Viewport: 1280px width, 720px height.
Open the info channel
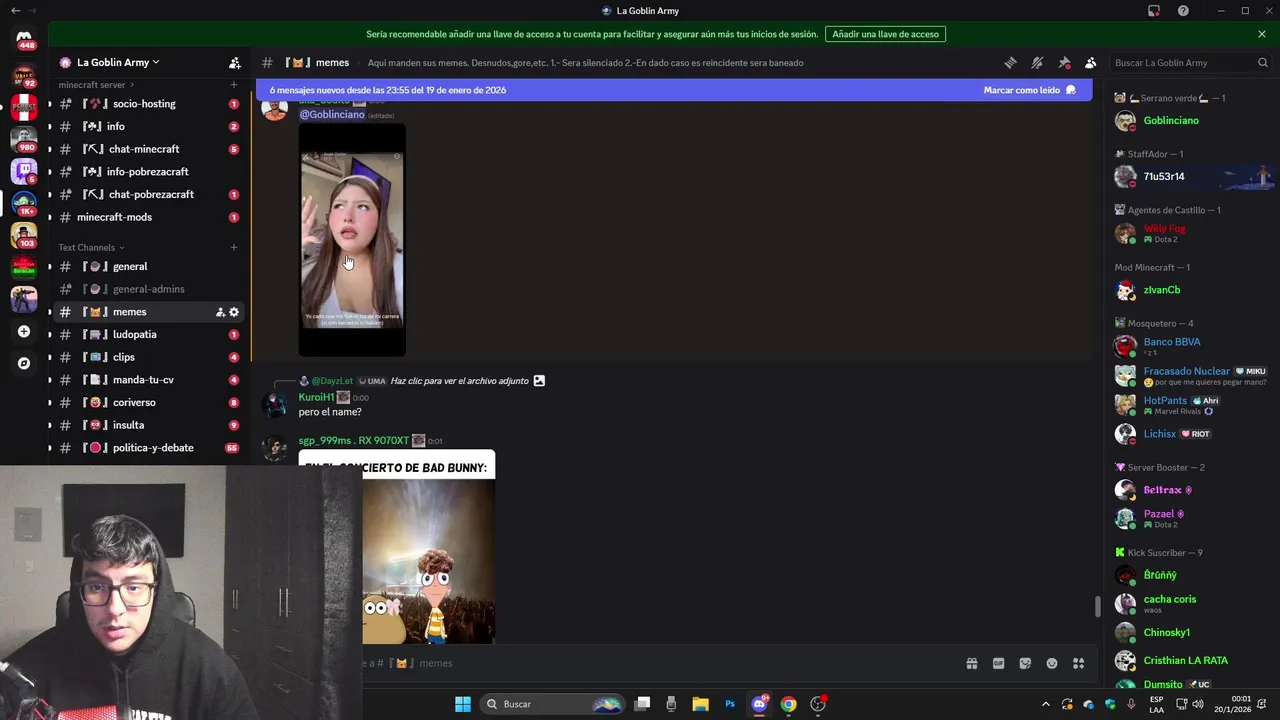tap(149, 127)
